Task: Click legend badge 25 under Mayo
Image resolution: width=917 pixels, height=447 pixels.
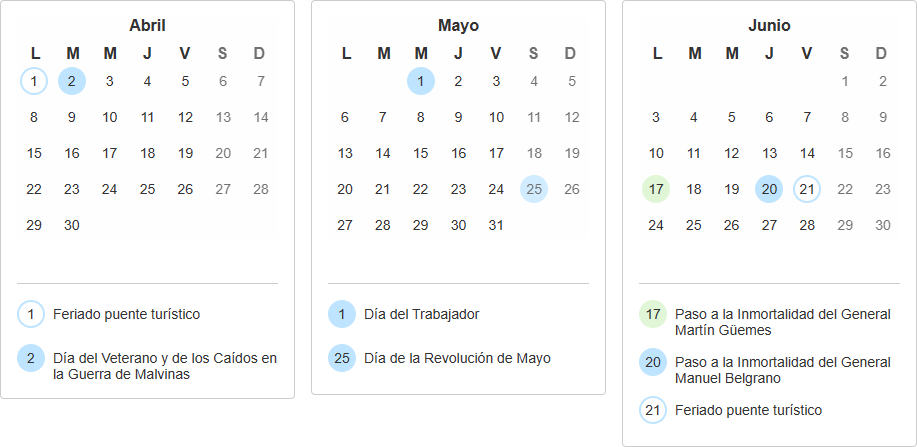Action: tap(342, 358)
